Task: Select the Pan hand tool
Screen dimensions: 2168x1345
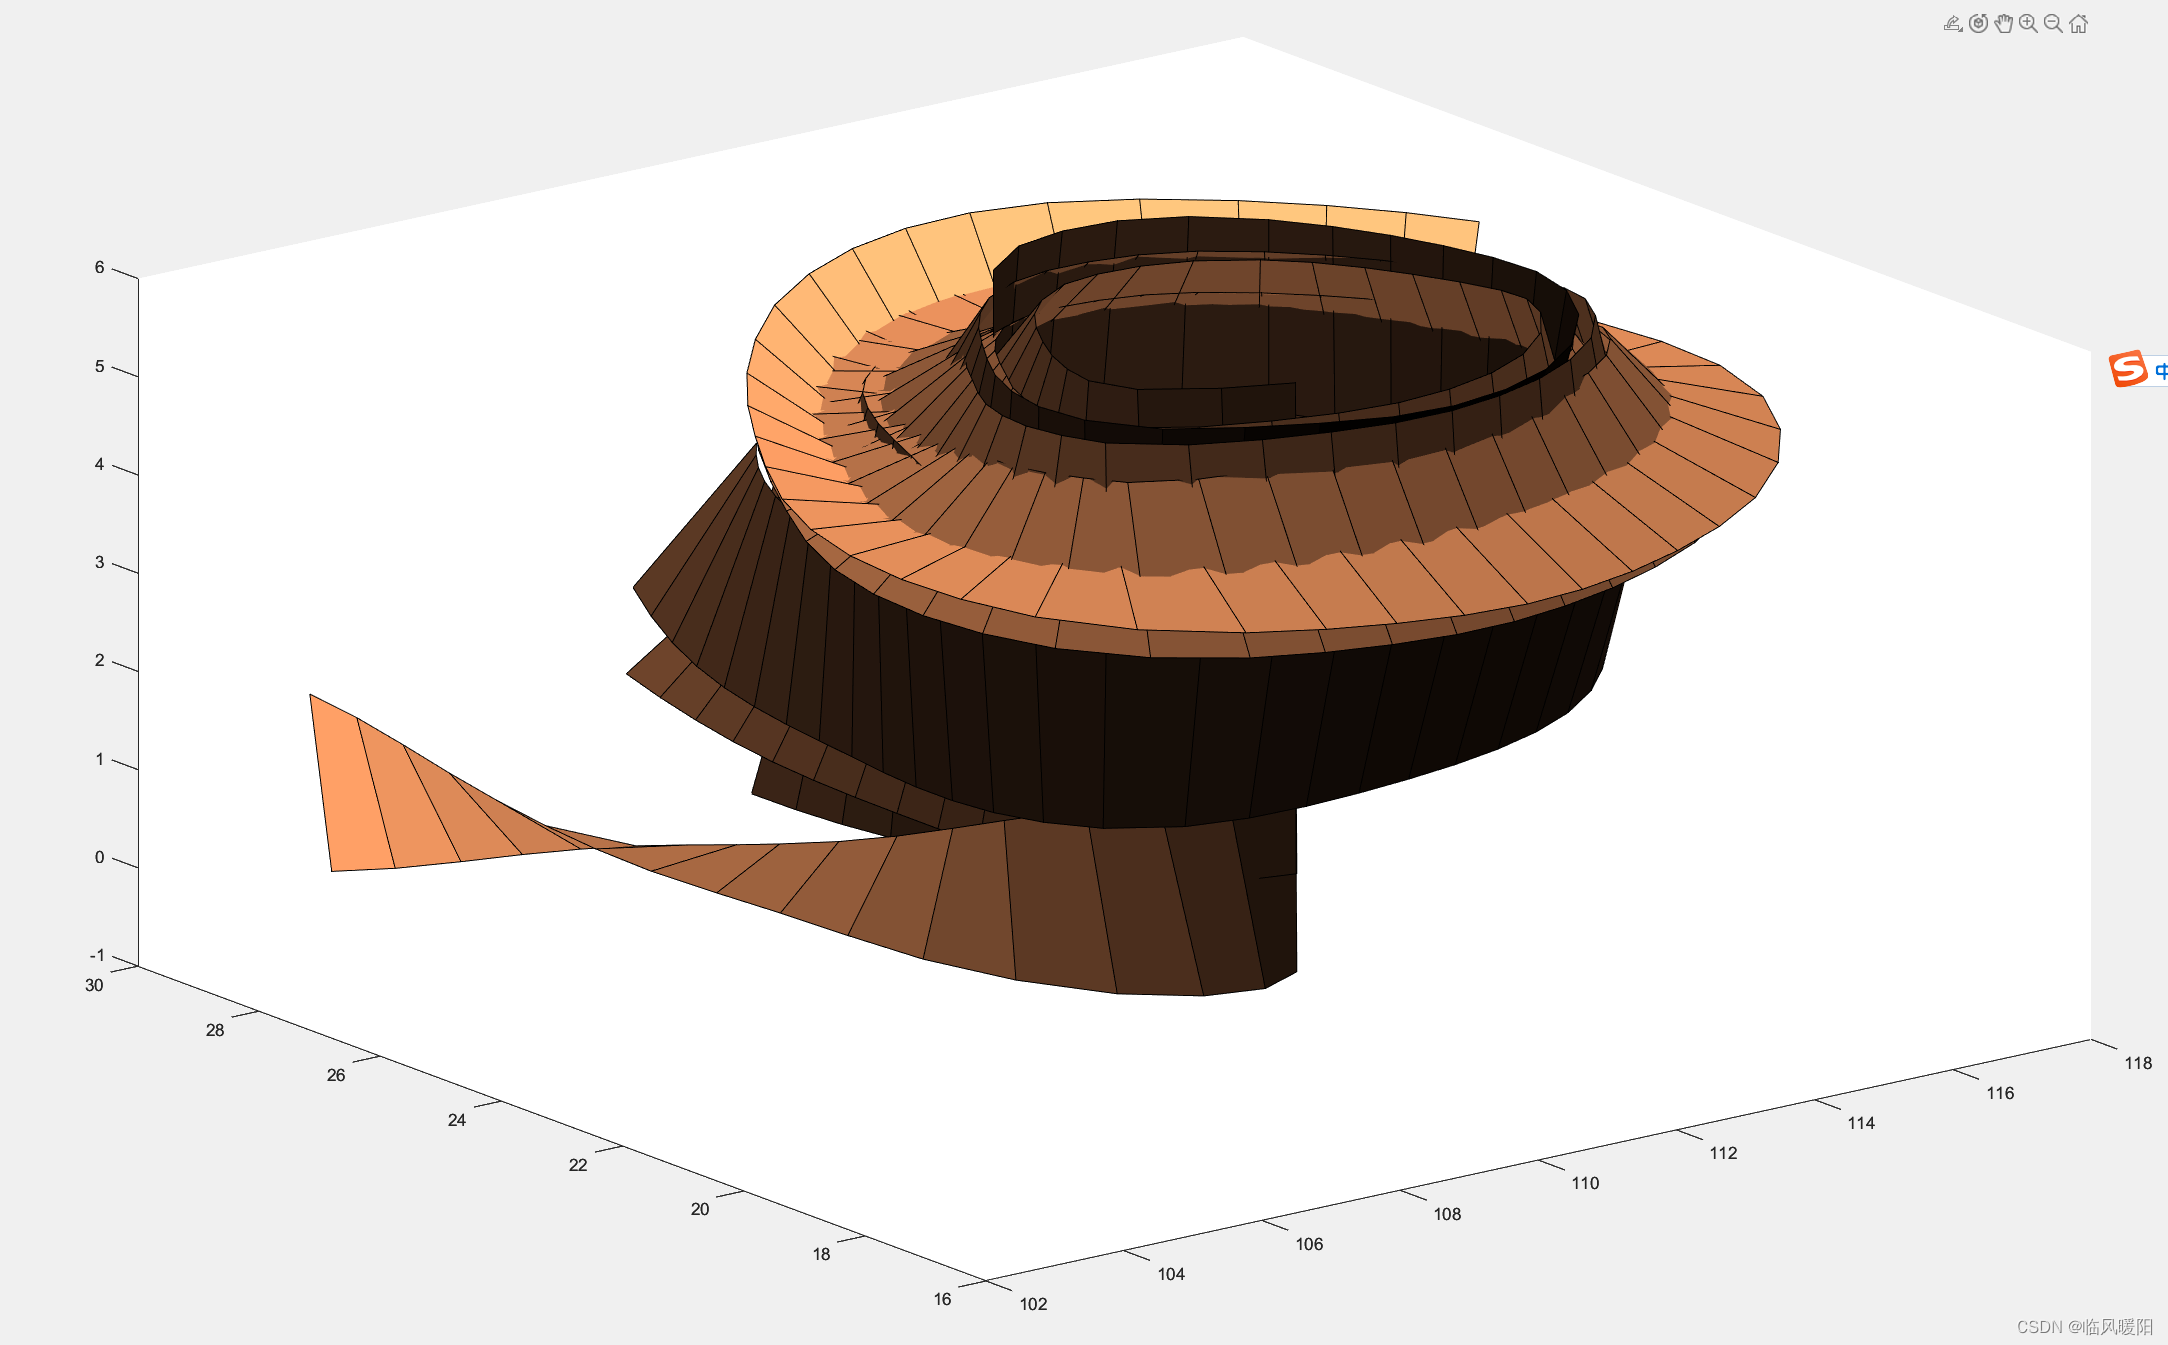Action: pos(2003,24)
